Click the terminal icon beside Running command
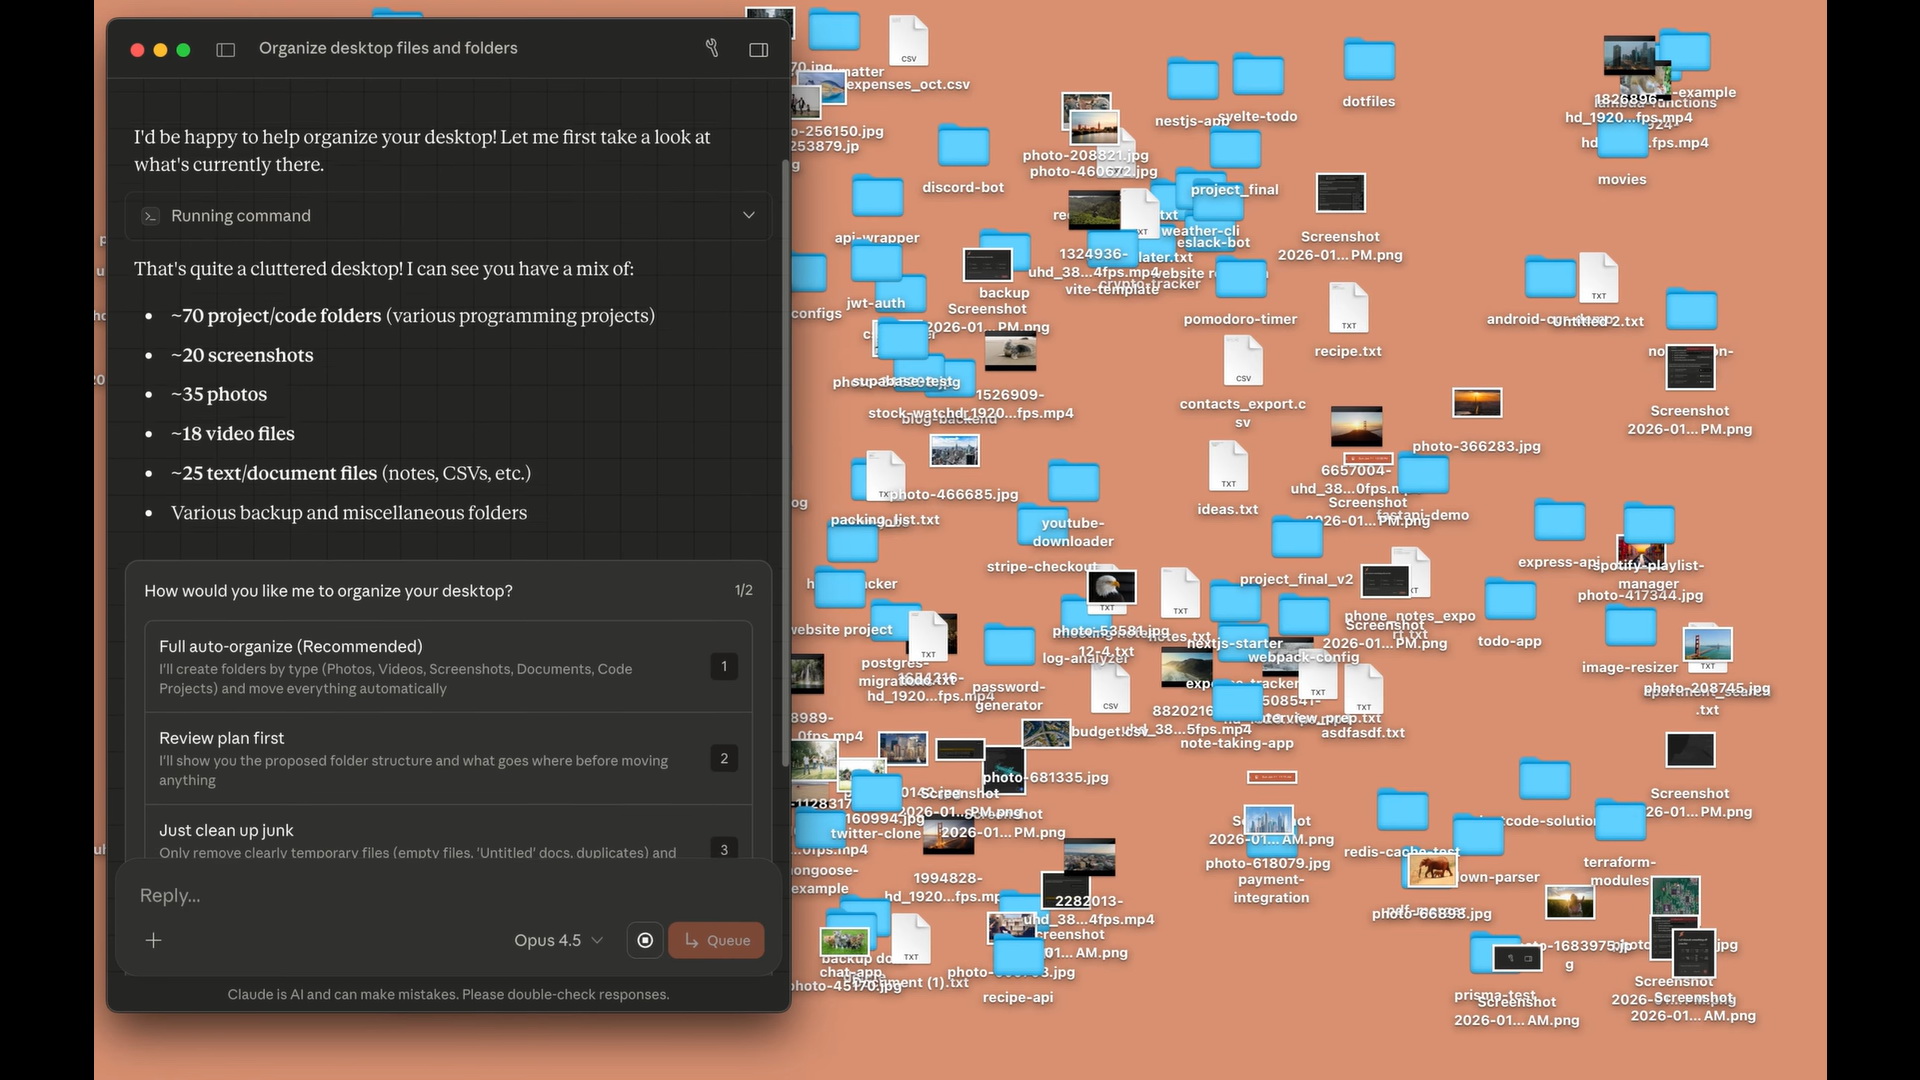This screenshot has height=1080, width=1920. pyautogui.click(x=151, y=216)
